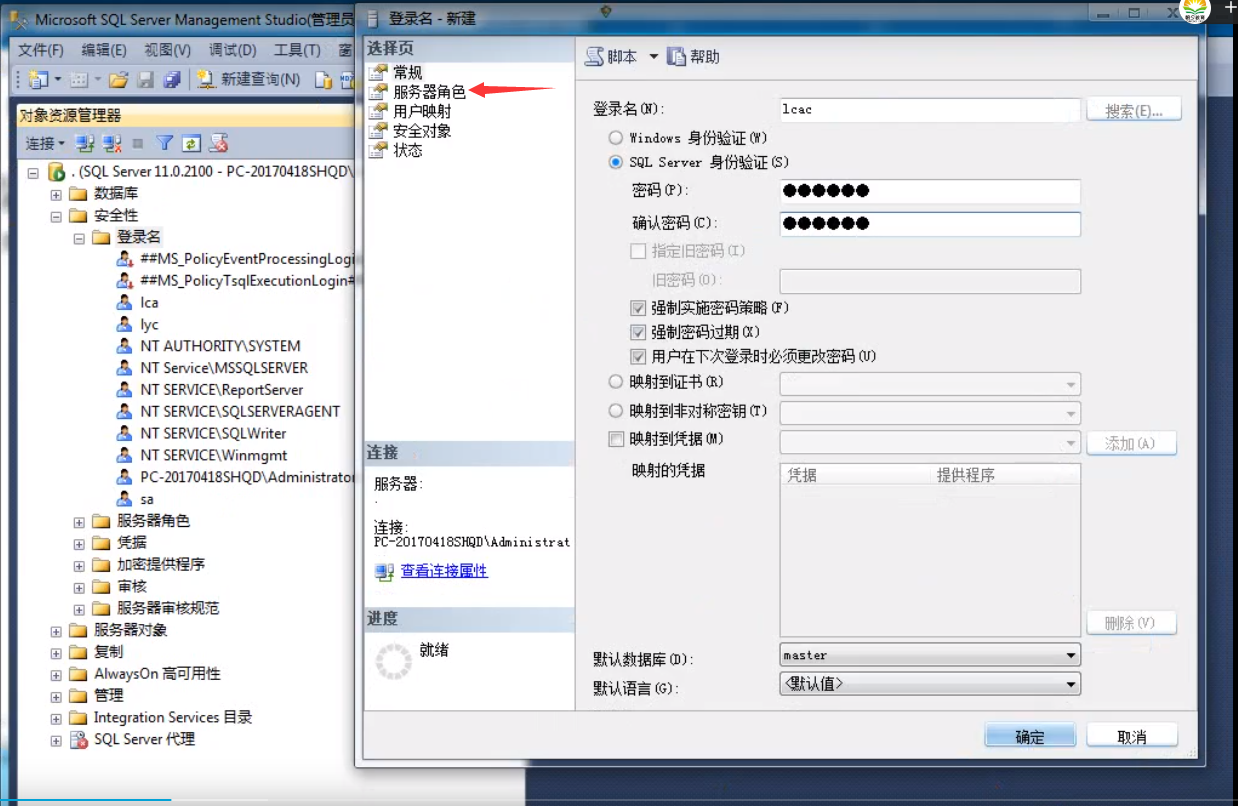
Task: Click the server node icon at tree root
Action: pyautogui.click(x=57, y=172)
